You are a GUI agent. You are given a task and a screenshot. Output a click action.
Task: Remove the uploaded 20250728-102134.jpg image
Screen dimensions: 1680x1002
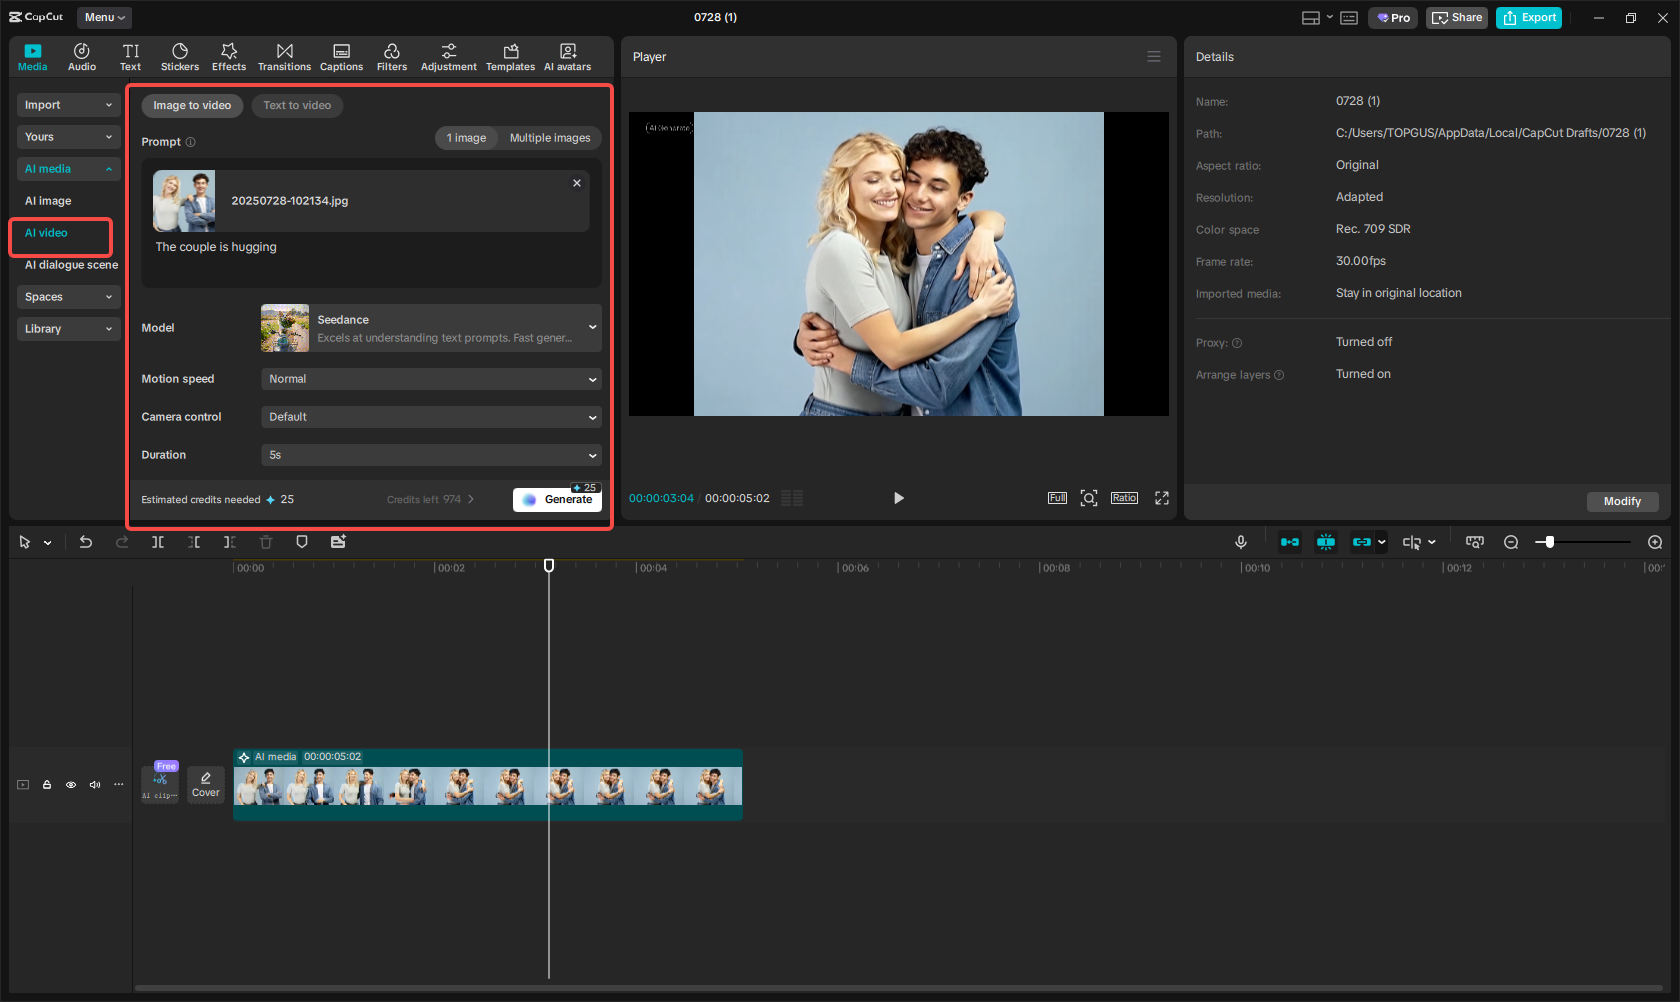577,183
